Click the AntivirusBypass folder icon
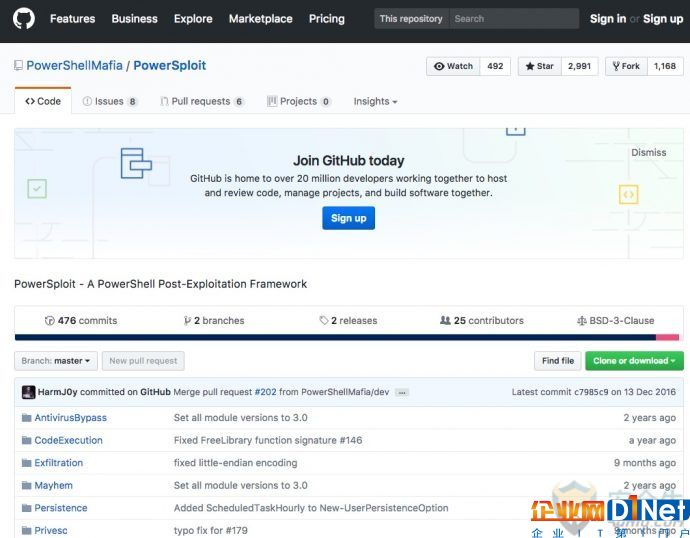Screen dimensions: 690x538 (27, 417)
